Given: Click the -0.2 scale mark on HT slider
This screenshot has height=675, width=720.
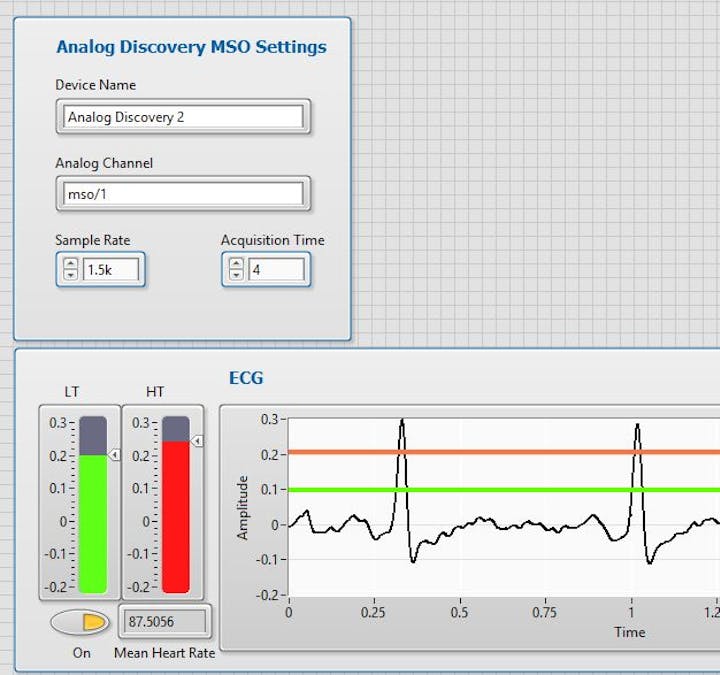Looking at the screenshot, I should (139, 587).
